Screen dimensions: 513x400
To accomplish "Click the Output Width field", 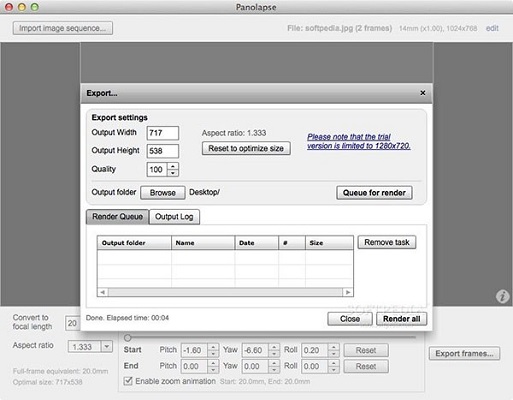I will click(x=163, y=133).
